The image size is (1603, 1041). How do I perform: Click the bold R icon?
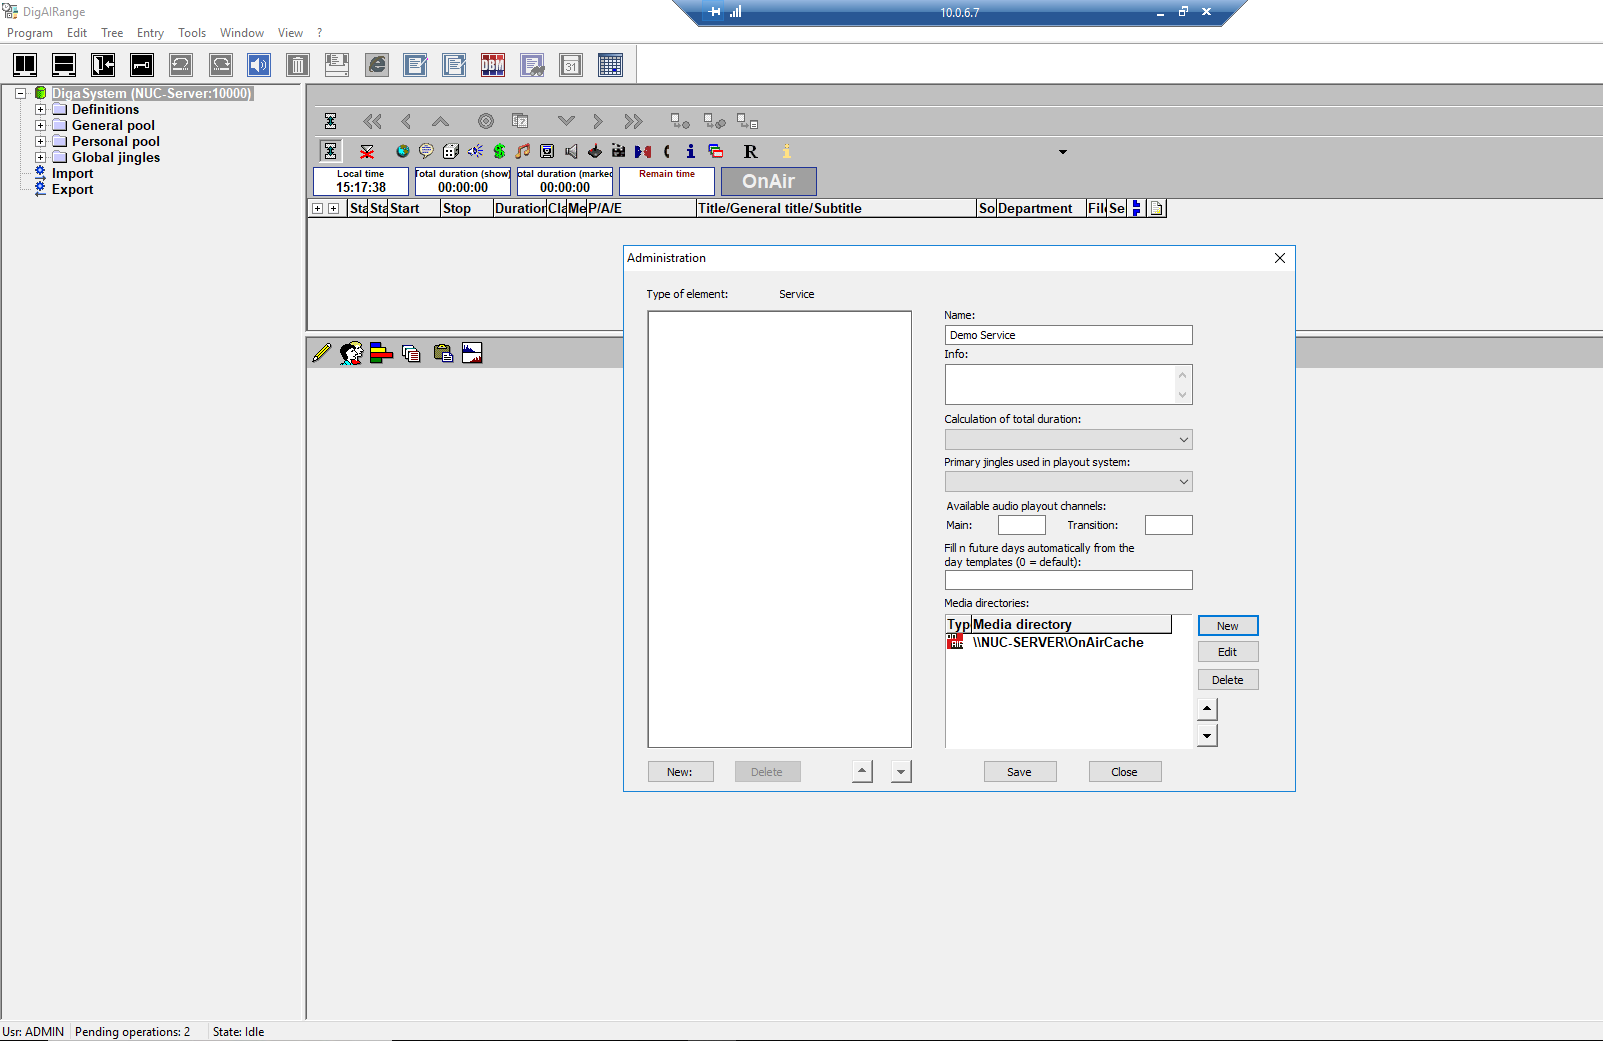pos(750,152)
